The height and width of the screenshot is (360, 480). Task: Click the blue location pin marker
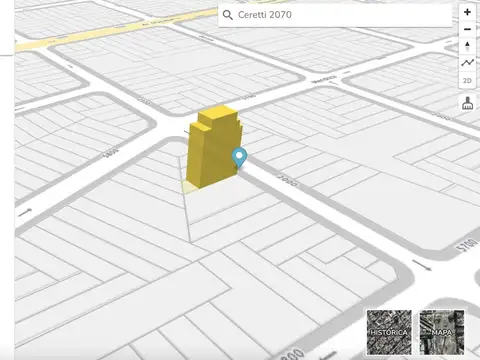pos(239,158)
